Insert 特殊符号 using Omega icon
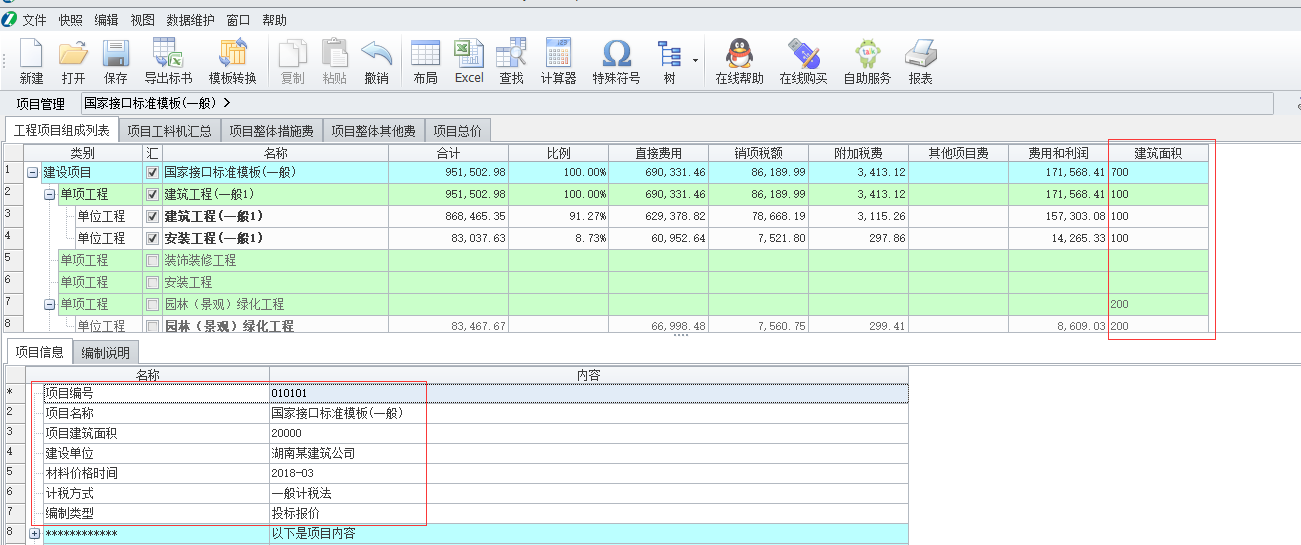This screenshot has width=1301, height=545. [616, 54]
